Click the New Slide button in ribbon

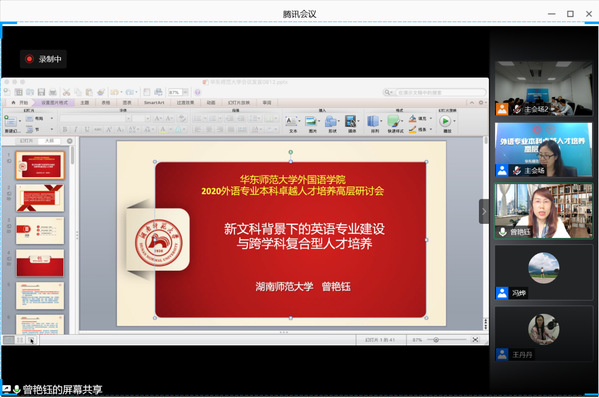click(10, 121)
